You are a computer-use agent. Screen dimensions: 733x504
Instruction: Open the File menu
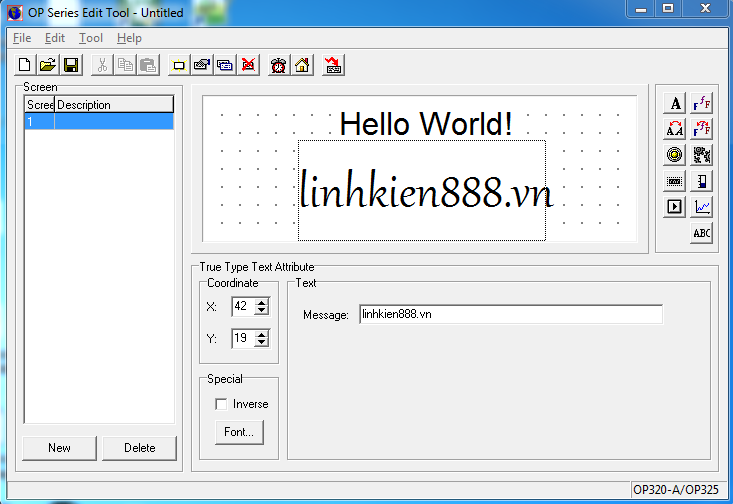(22, 38)
